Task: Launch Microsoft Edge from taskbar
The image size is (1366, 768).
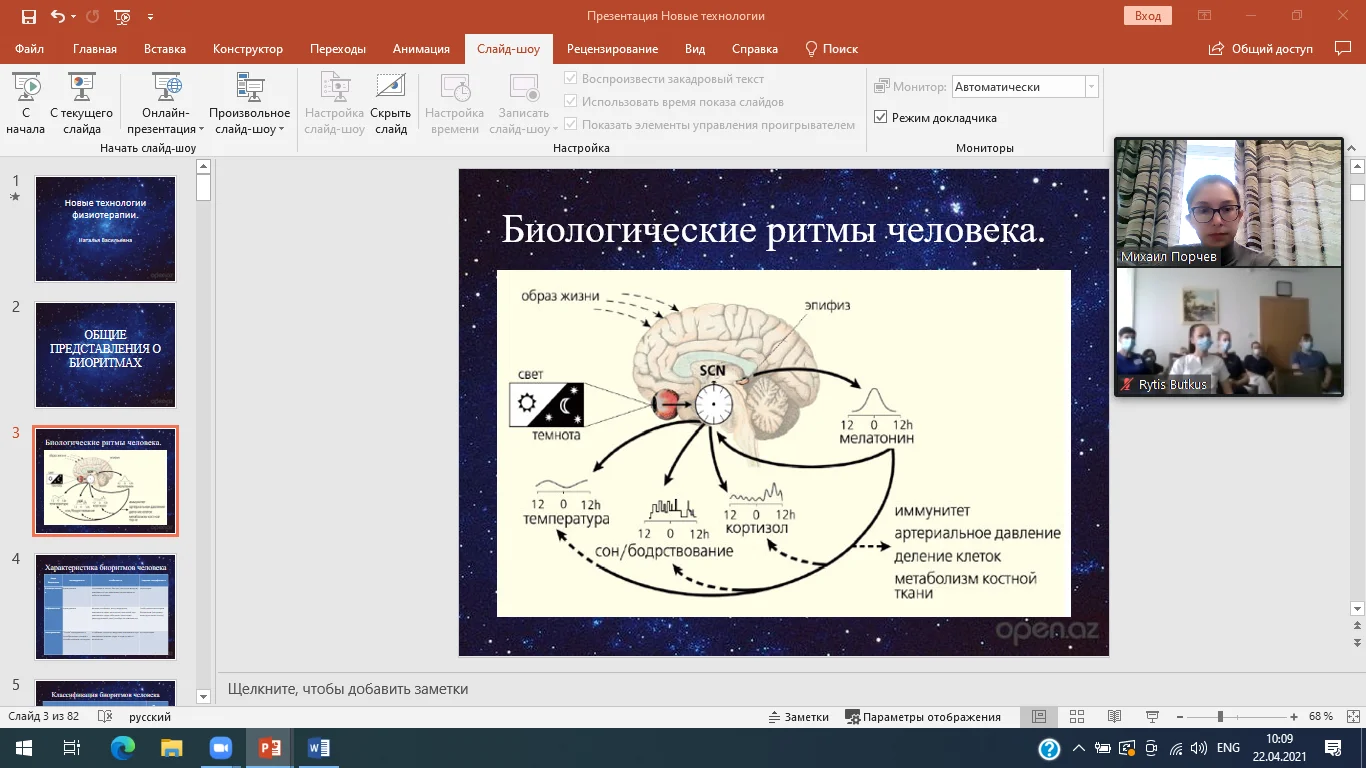Action: [122, 748]
